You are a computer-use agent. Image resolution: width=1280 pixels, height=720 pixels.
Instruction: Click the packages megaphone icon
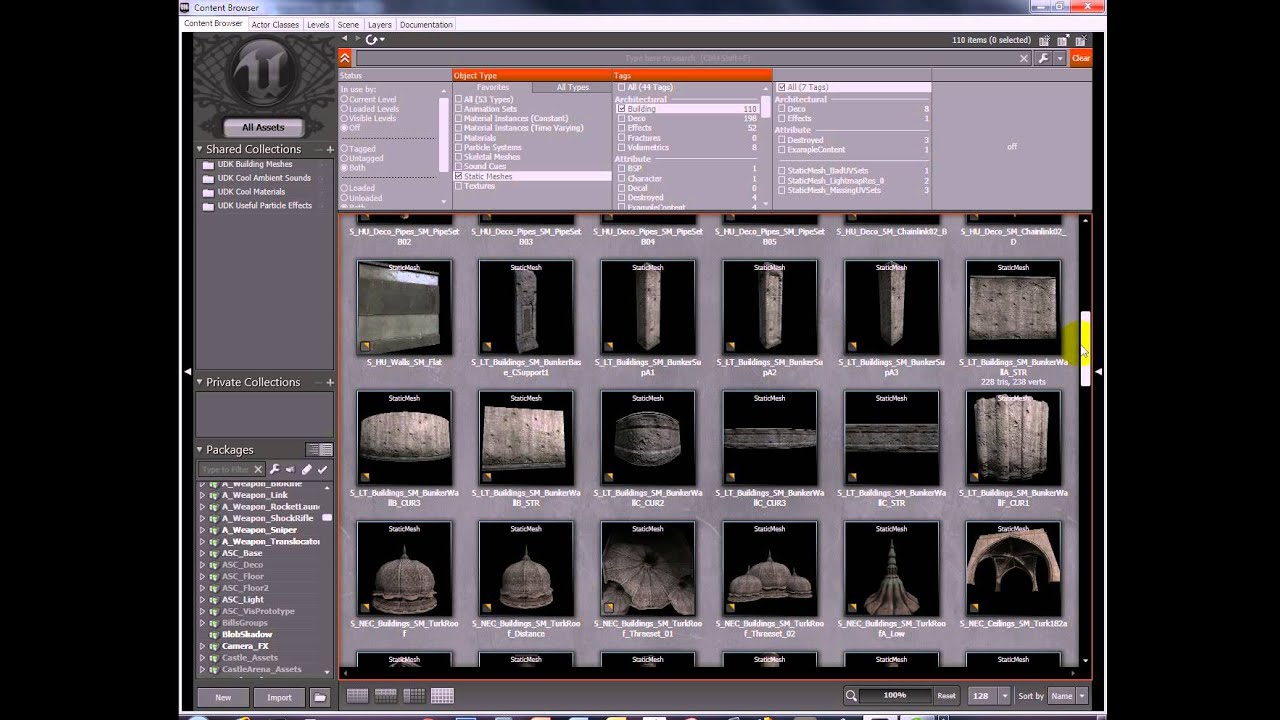click(290, 469)
